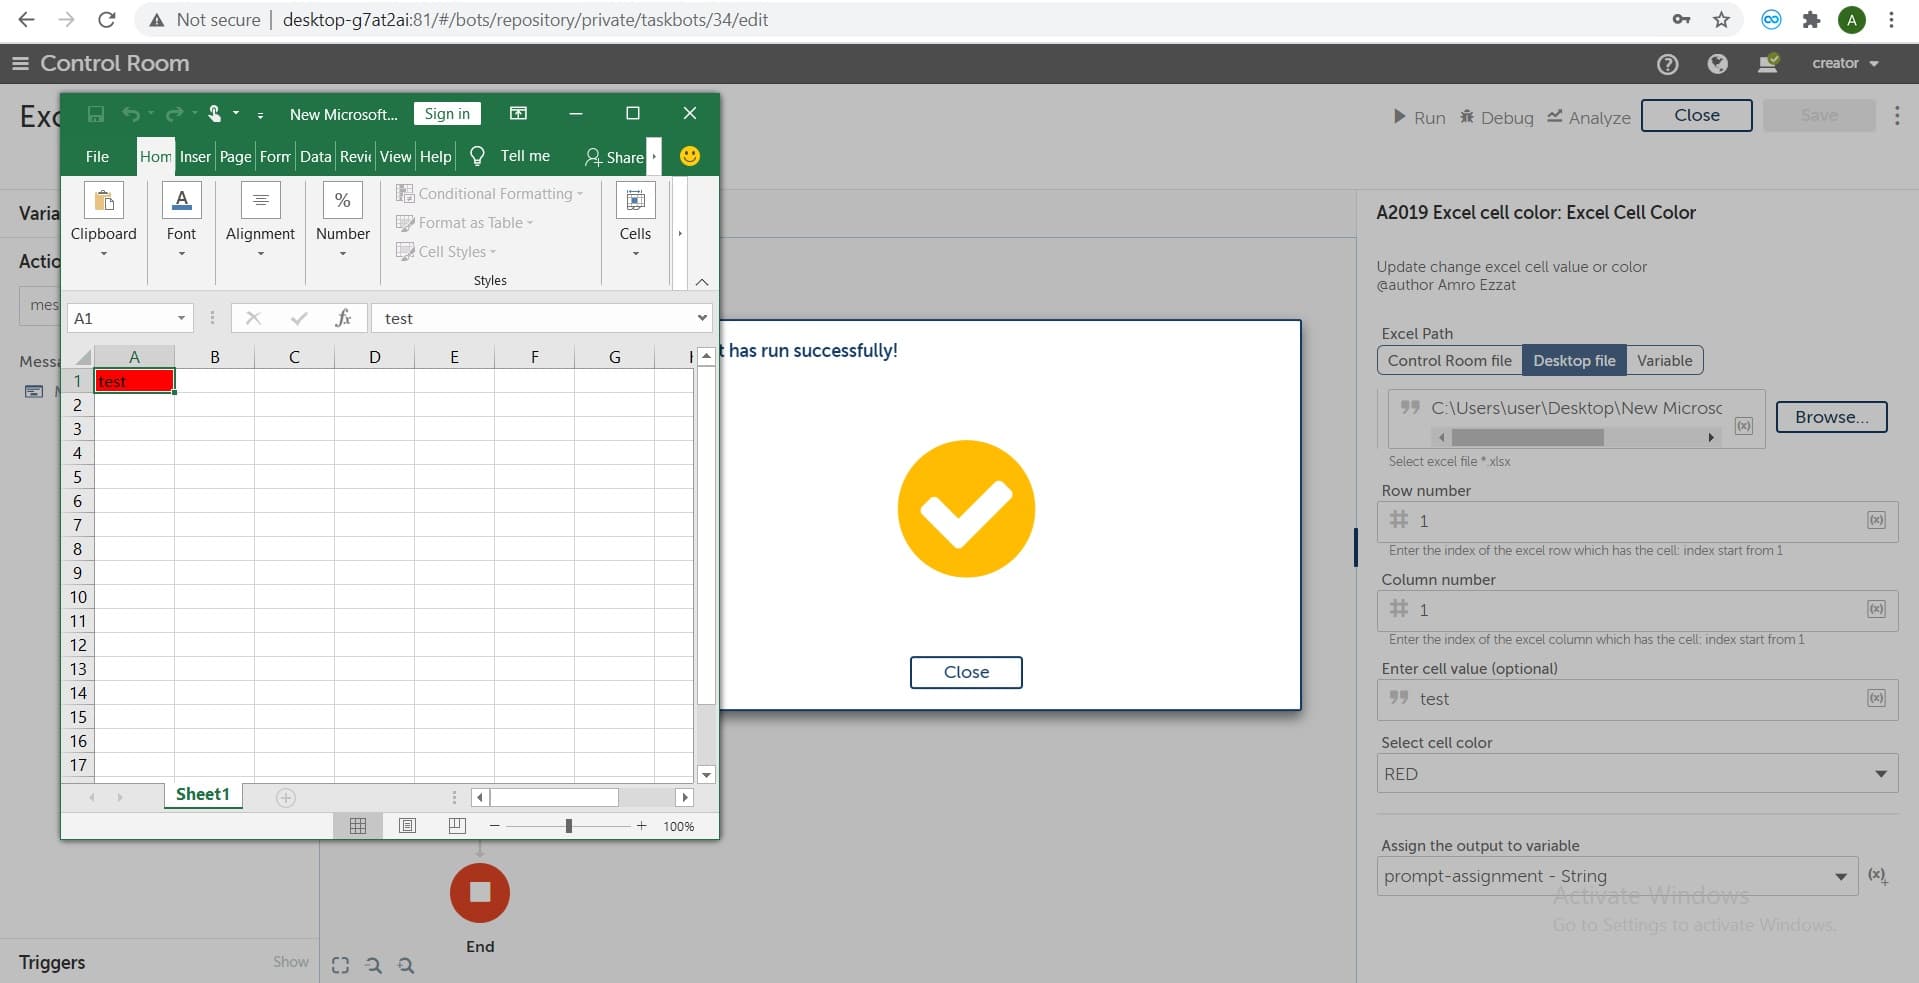1919x983 pixels.
Task: Switch to Page Break Preview view icon
Action: (457, 826)
